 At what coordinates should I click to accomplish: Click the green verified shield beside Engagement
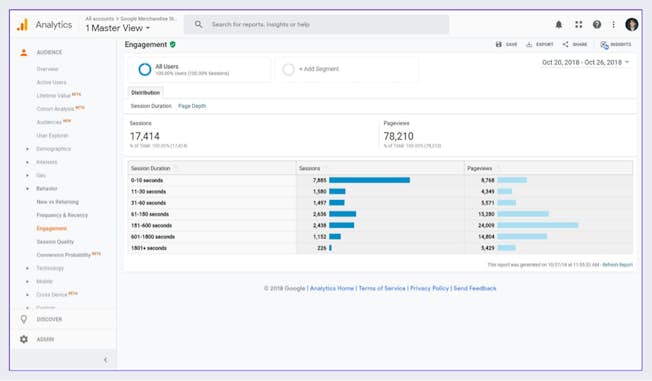pos(173,45)
